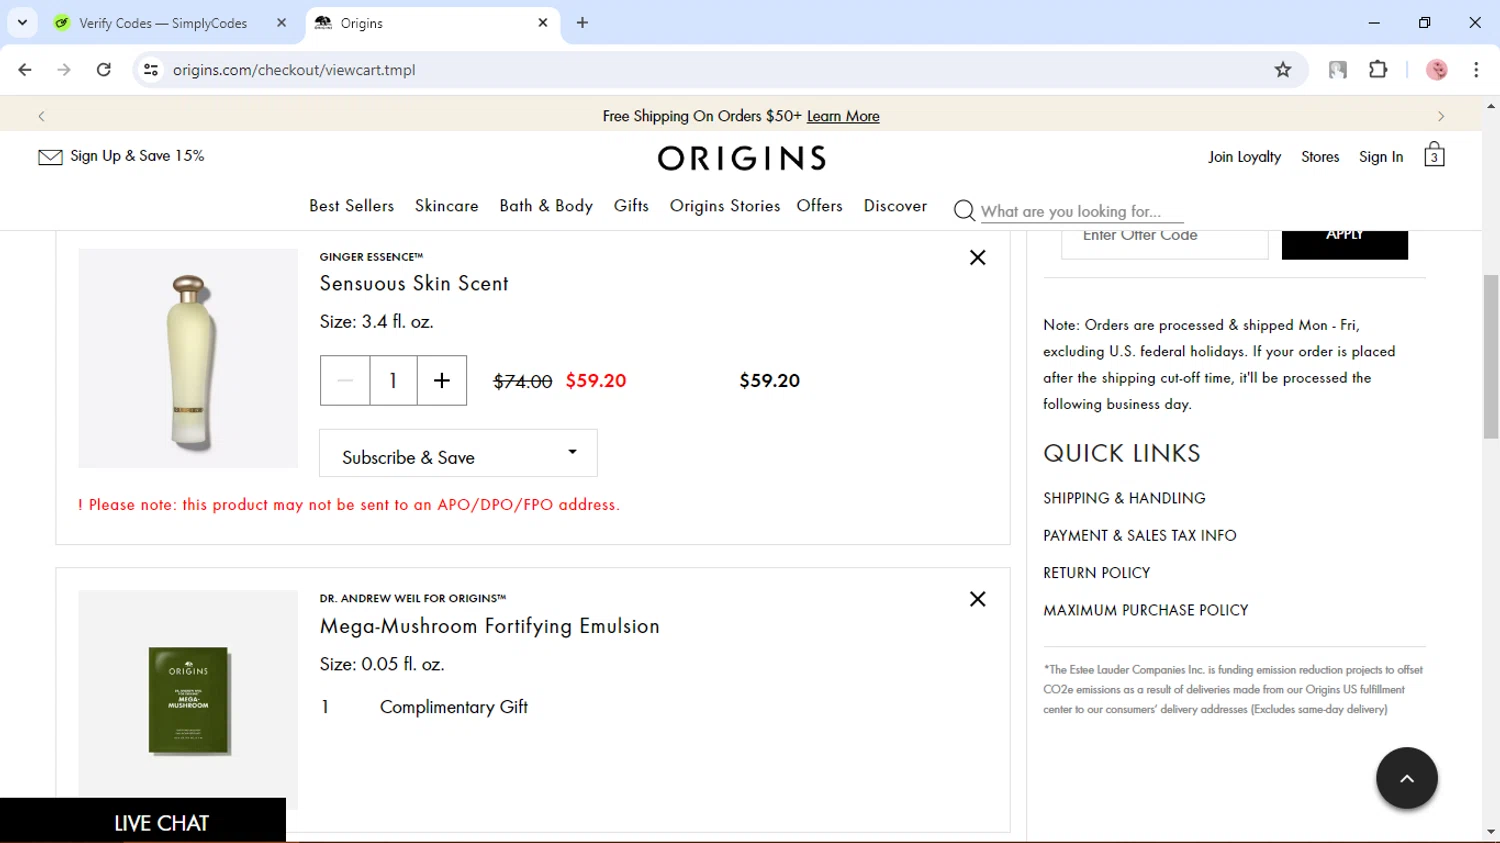The image size is (1500, 843).
Task: Focus the What are you looking for search field
Action: click(x=1082, y=211)
